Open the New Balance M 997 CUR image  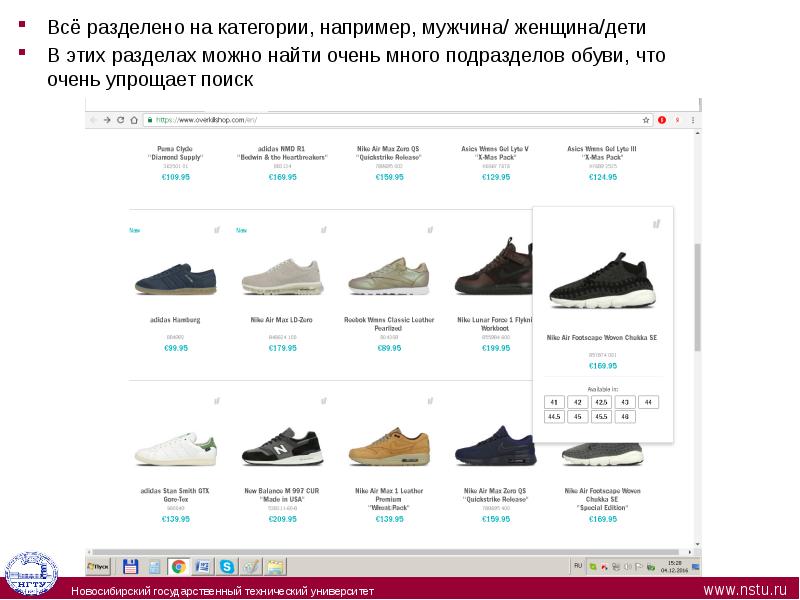pos(282,446)
